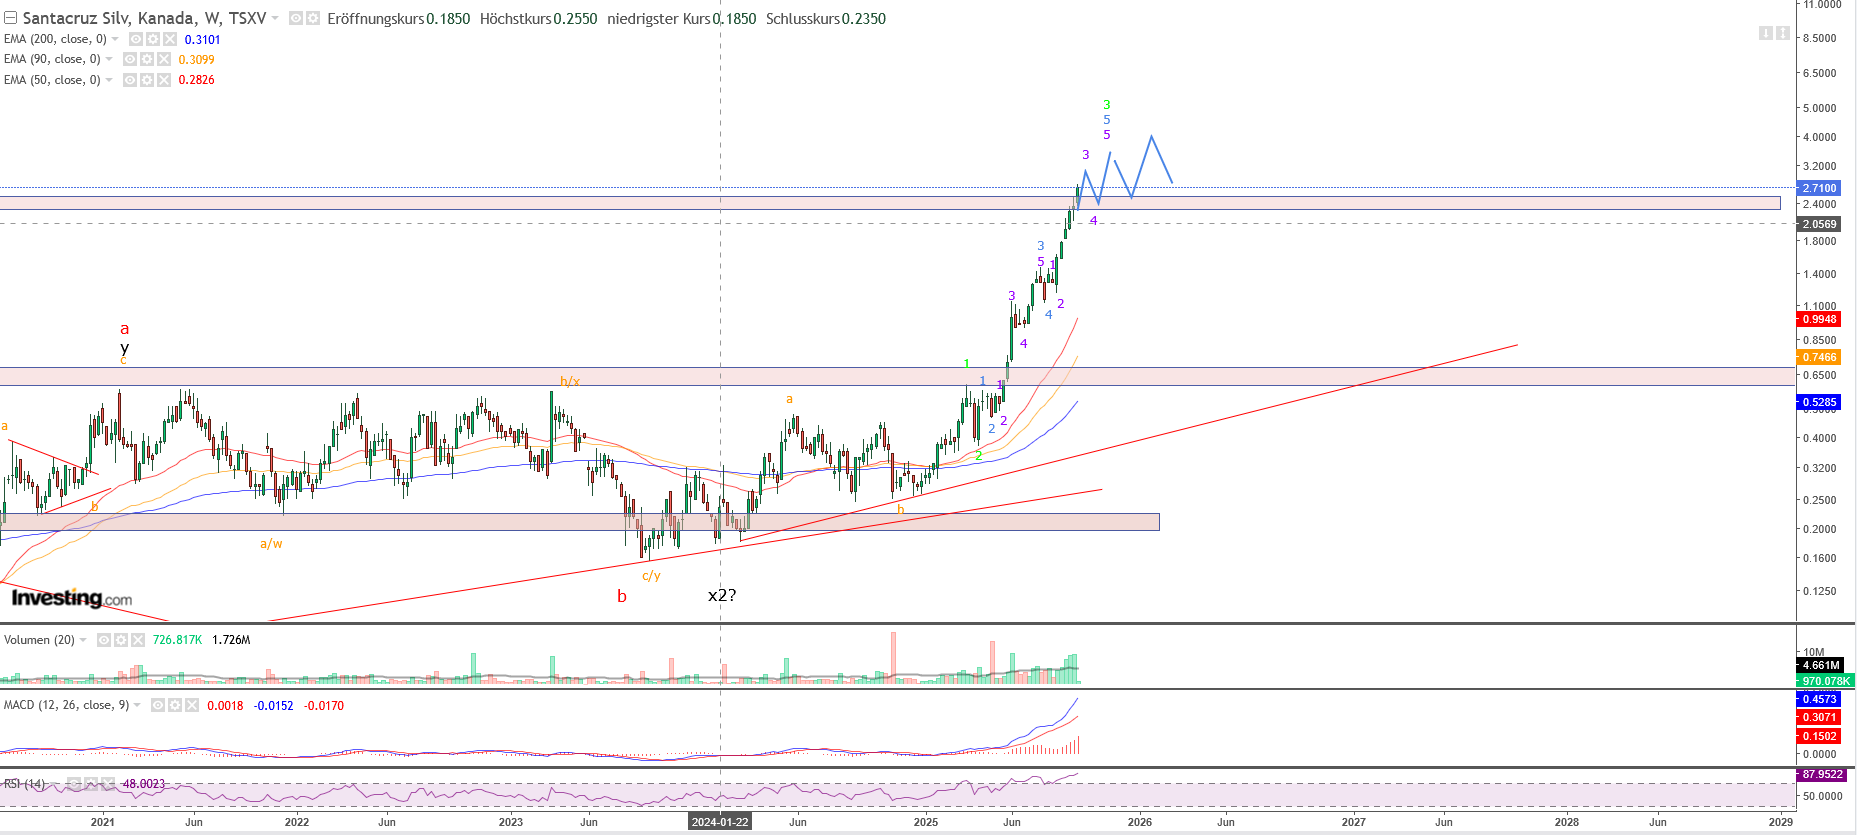Delete the Volumen indicator pane
The height and width of the screenshot is (835, 1857).
(137, 640)
